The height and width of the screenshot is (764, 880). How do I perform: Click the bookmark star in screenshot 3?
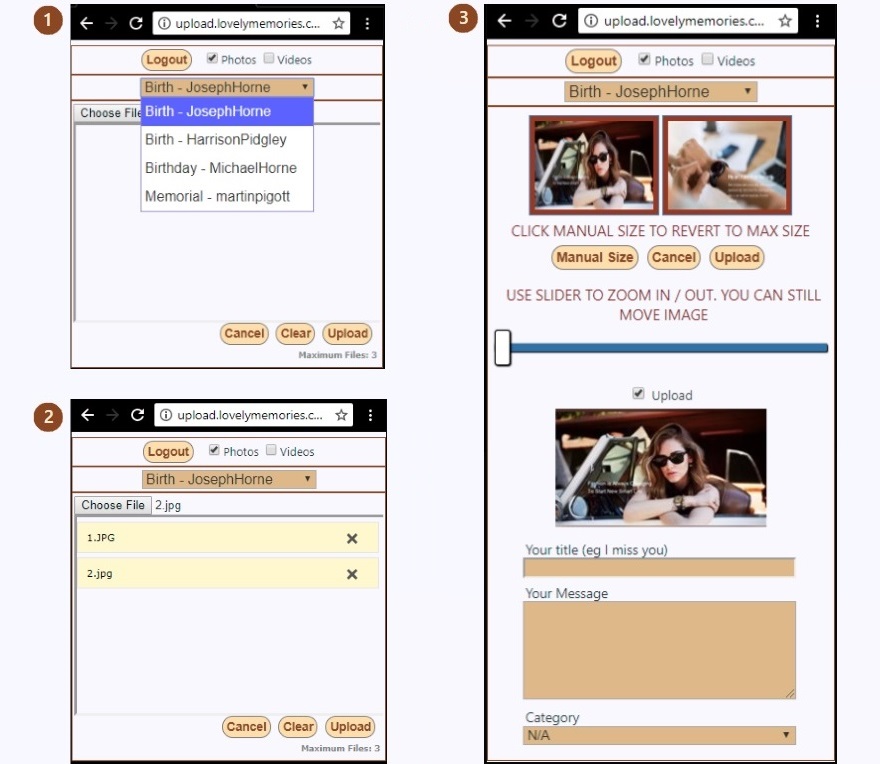click(785, 21)
